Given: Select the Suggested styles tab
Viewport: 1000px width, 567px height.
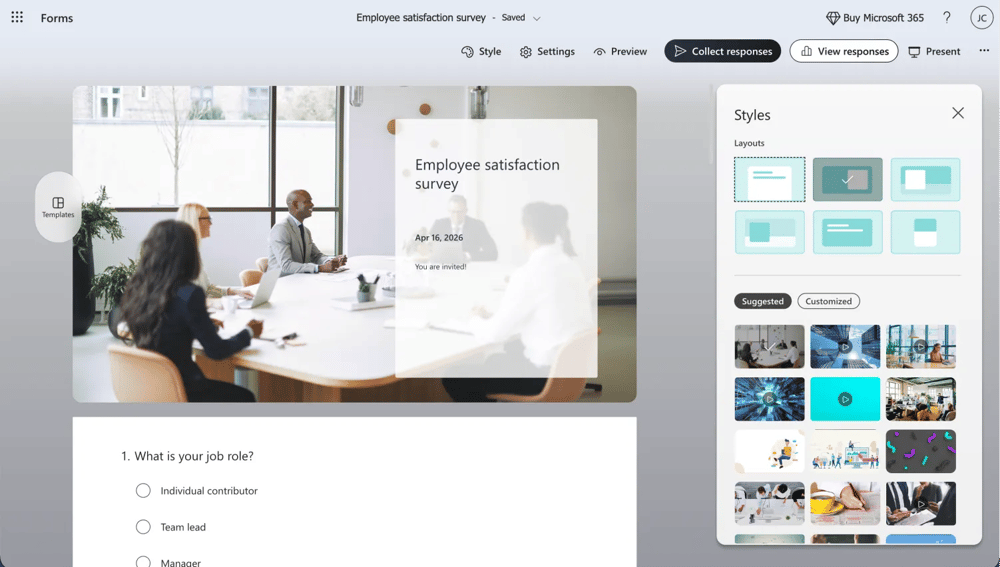Looking at the screenshot, I should (x=762, y=301).
